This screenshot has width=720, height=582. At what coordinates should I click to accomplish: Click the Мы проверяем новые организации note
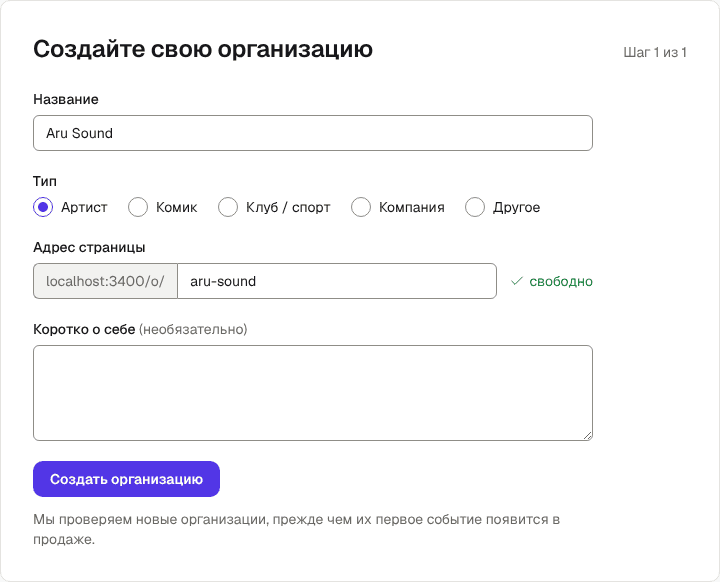coord(296,529)
